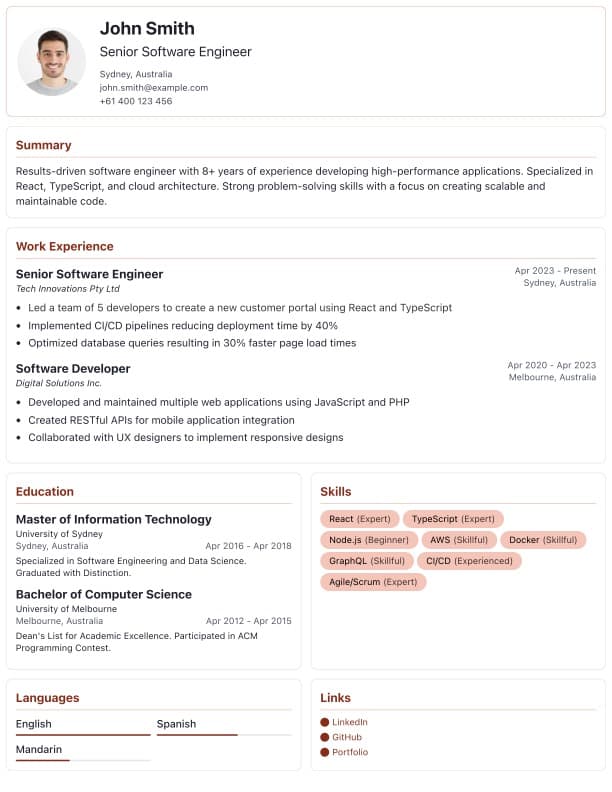This screenshot has width=612, height=792.
Task: Click the email john.smith@example.com
Action: click(x=154, y=87)
